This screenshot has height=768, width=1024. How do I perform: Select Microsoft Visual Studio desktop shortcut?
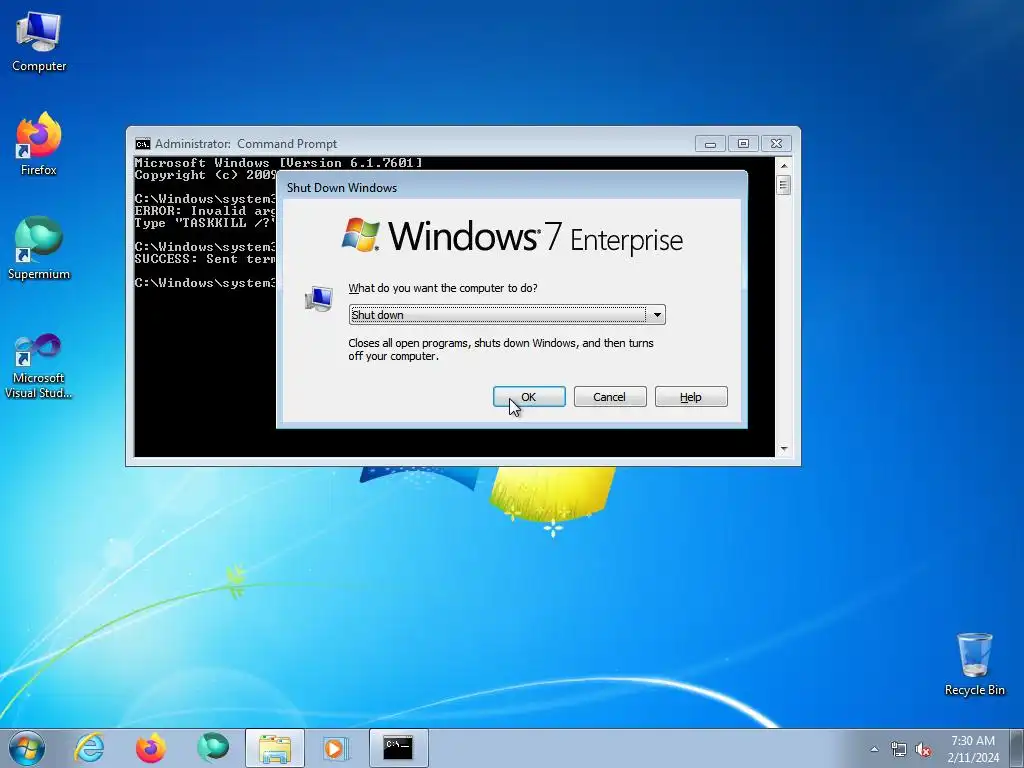(39, 366)
